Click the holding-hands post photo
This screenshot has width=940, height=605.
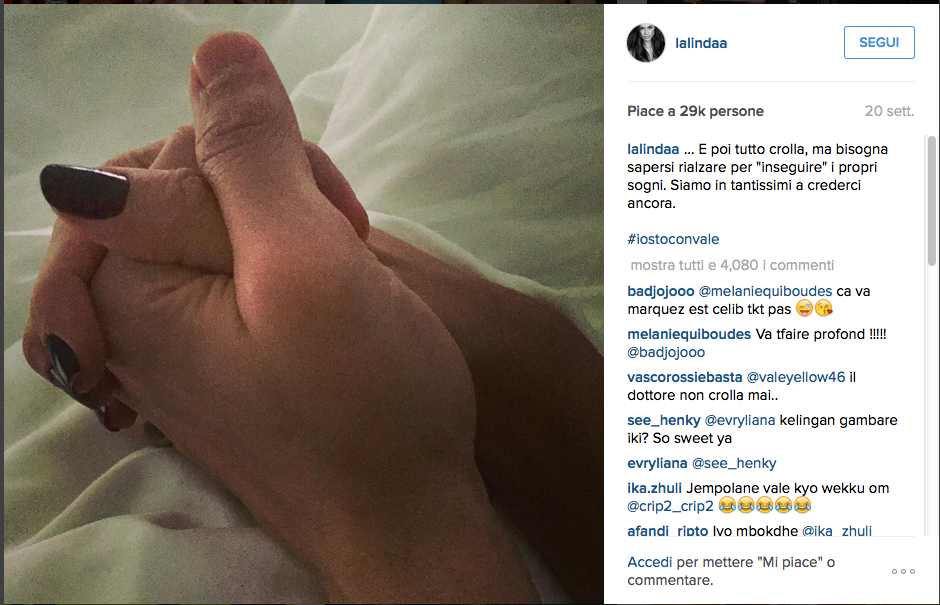304,304
